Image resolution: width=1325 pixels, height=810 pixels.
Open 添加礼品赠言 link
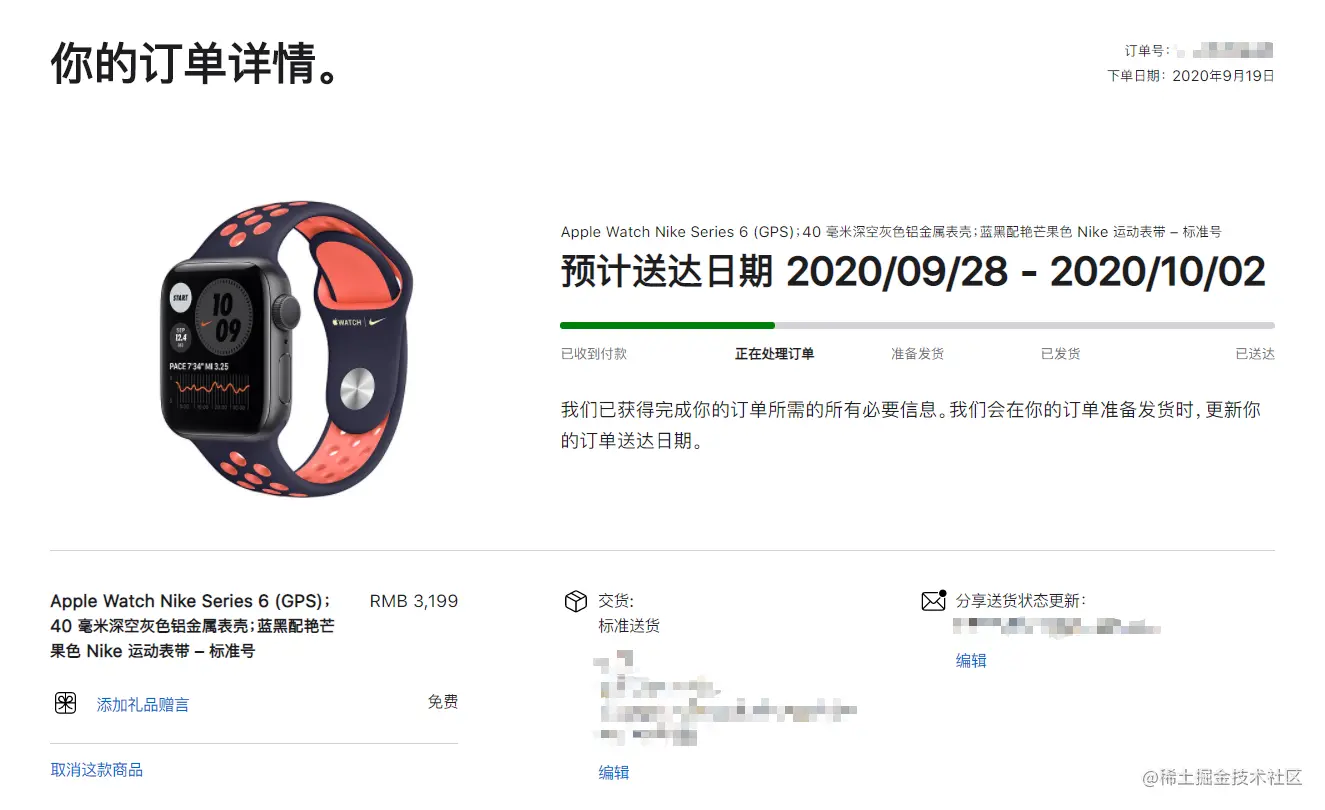click(143, 705)
